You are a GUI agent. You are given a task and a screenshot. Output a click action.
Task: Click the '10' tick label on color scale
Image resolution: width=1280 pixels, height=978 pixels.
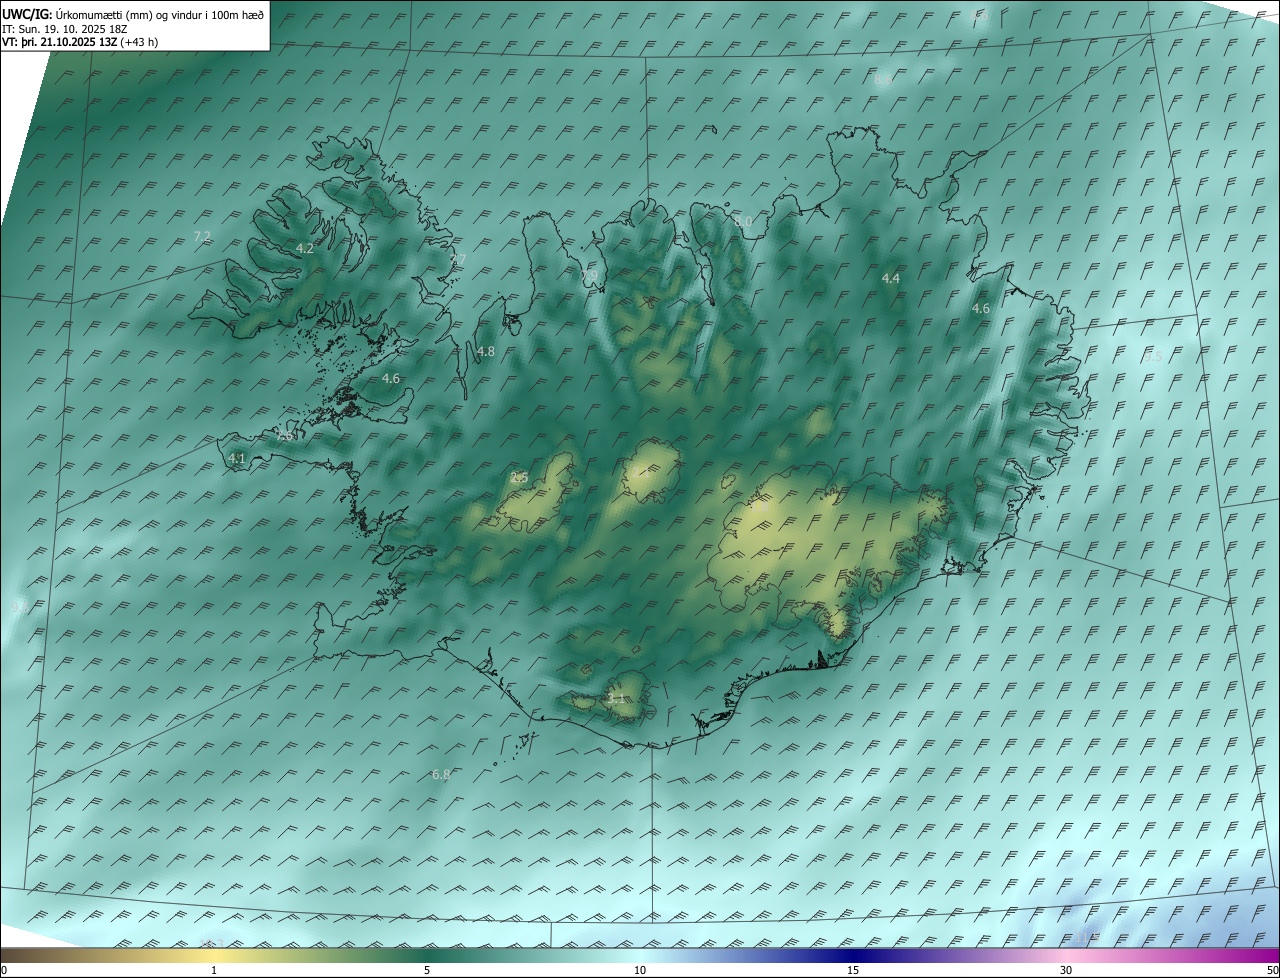(x=640, y=970)
